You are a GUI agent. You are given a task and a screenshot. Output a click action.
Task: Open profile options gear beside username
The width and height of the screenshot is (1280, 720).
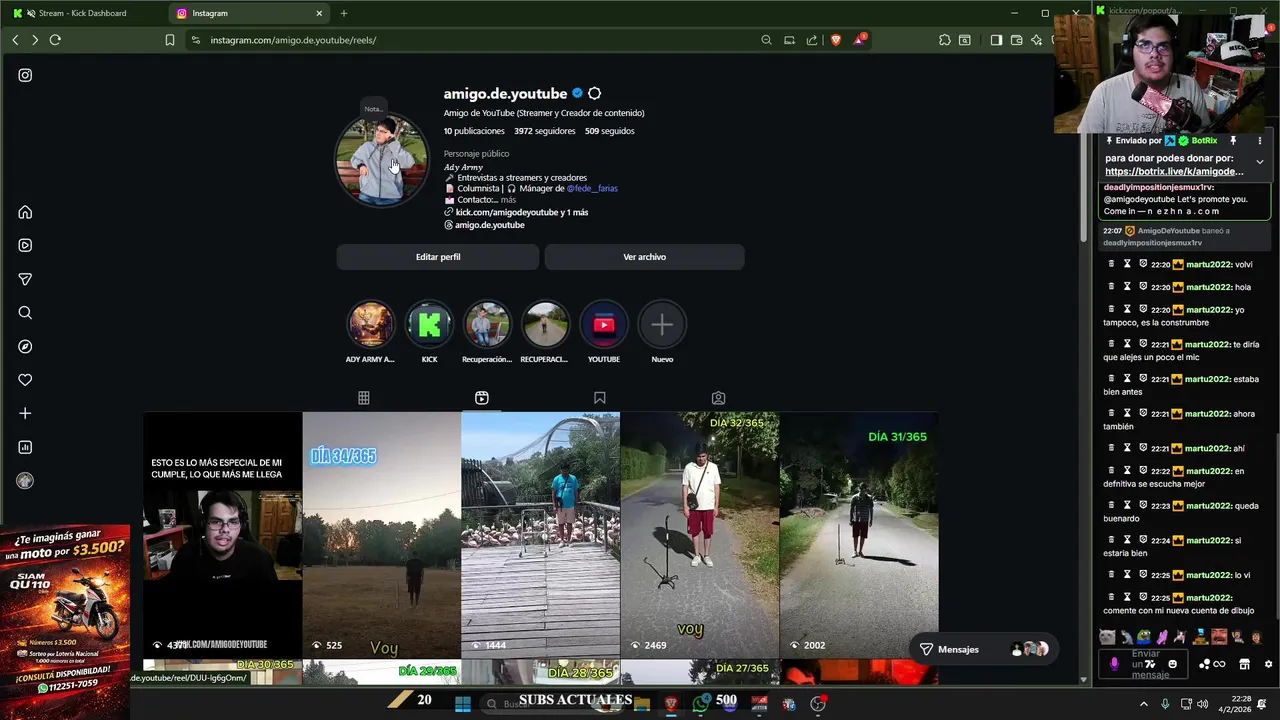[x=594, y=93]
